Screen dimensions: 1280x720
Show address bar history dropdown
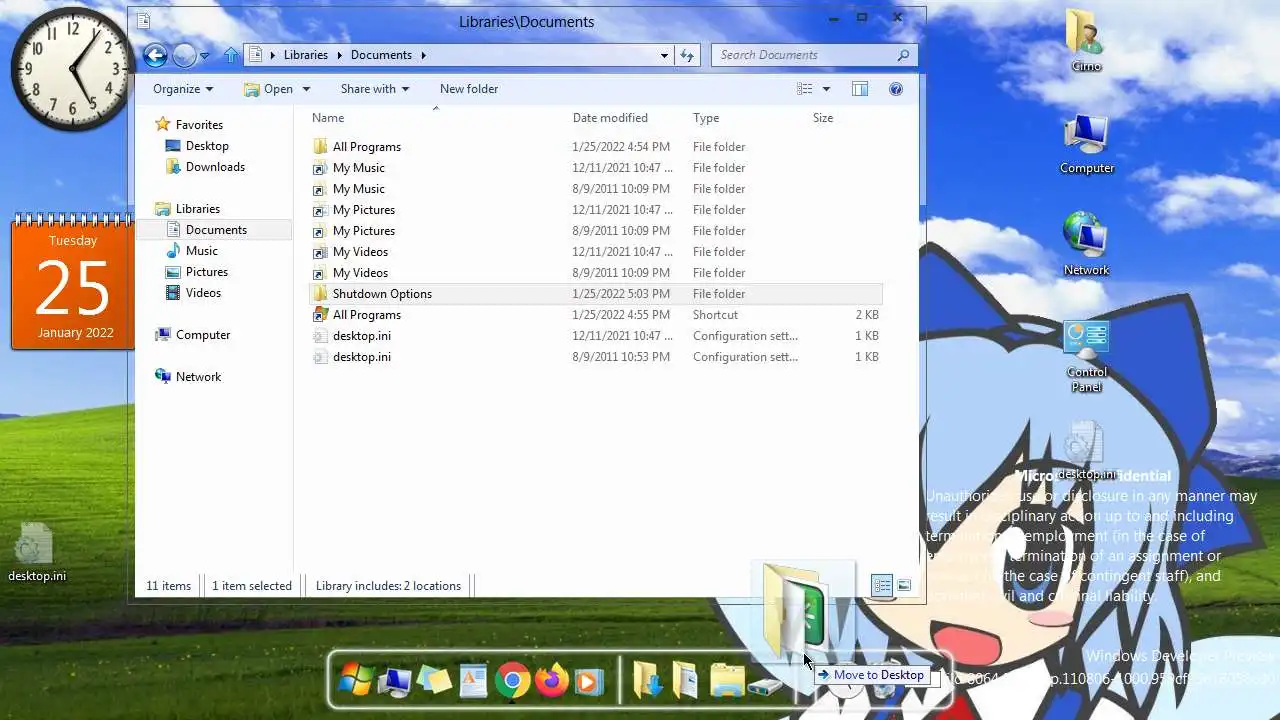[x=664, y=55]
